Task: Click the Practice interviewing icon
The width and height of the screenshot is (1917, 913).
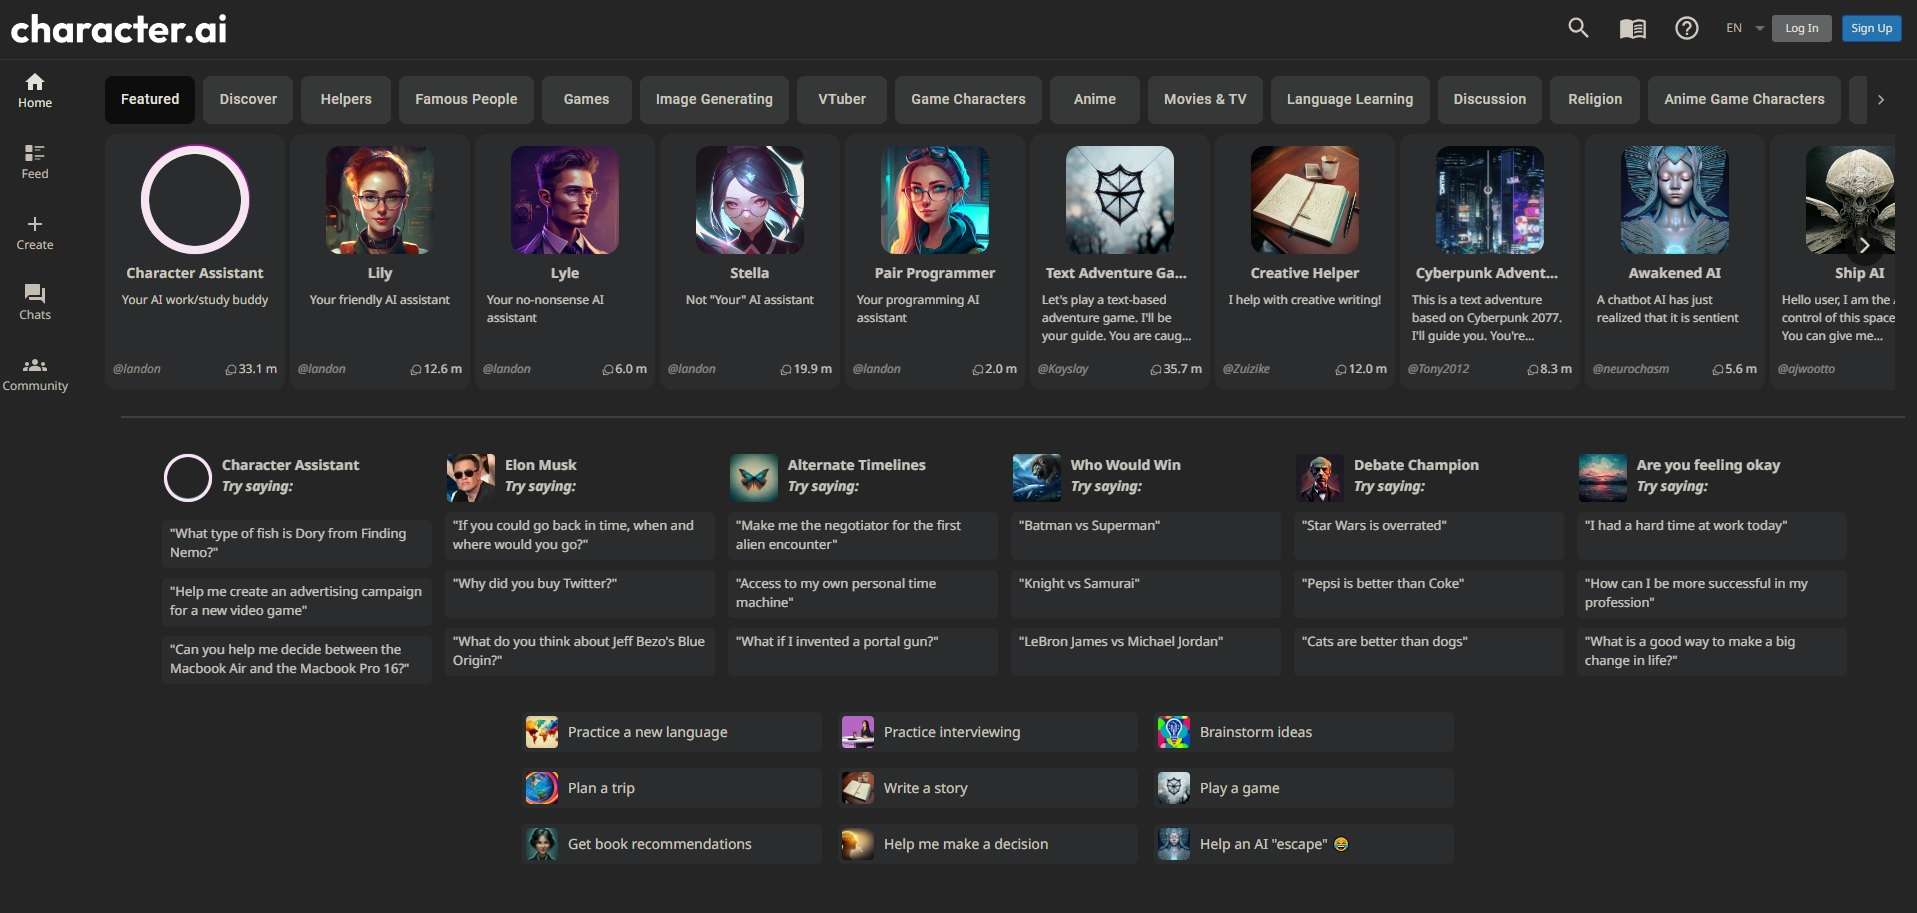Action: pyautogui.click(x=858, y=732)
